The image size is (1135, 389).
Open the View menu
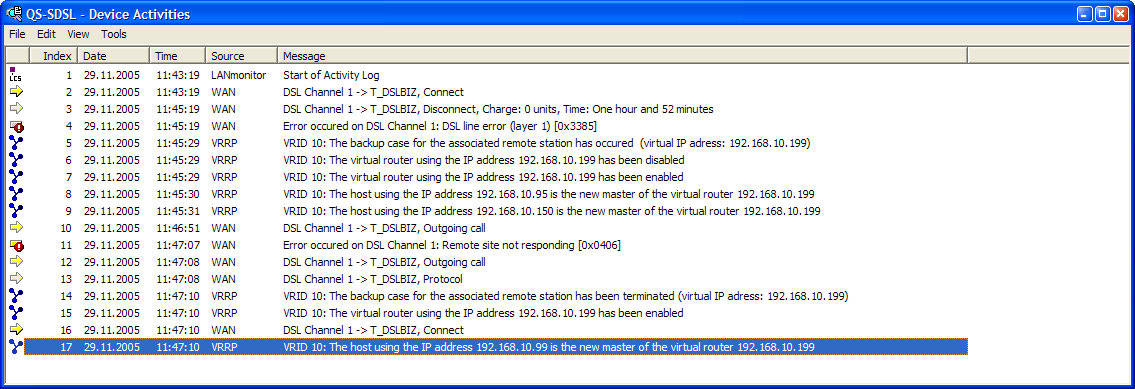tap(78, 34)
